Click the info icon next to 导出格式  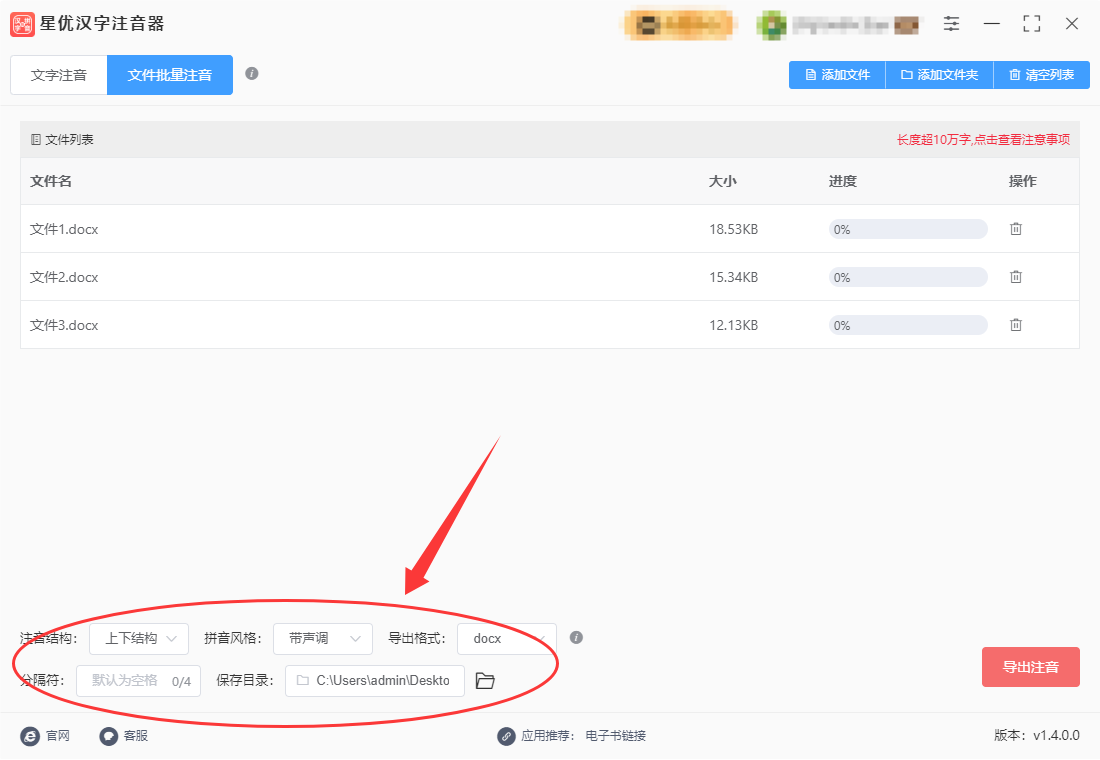576,637
